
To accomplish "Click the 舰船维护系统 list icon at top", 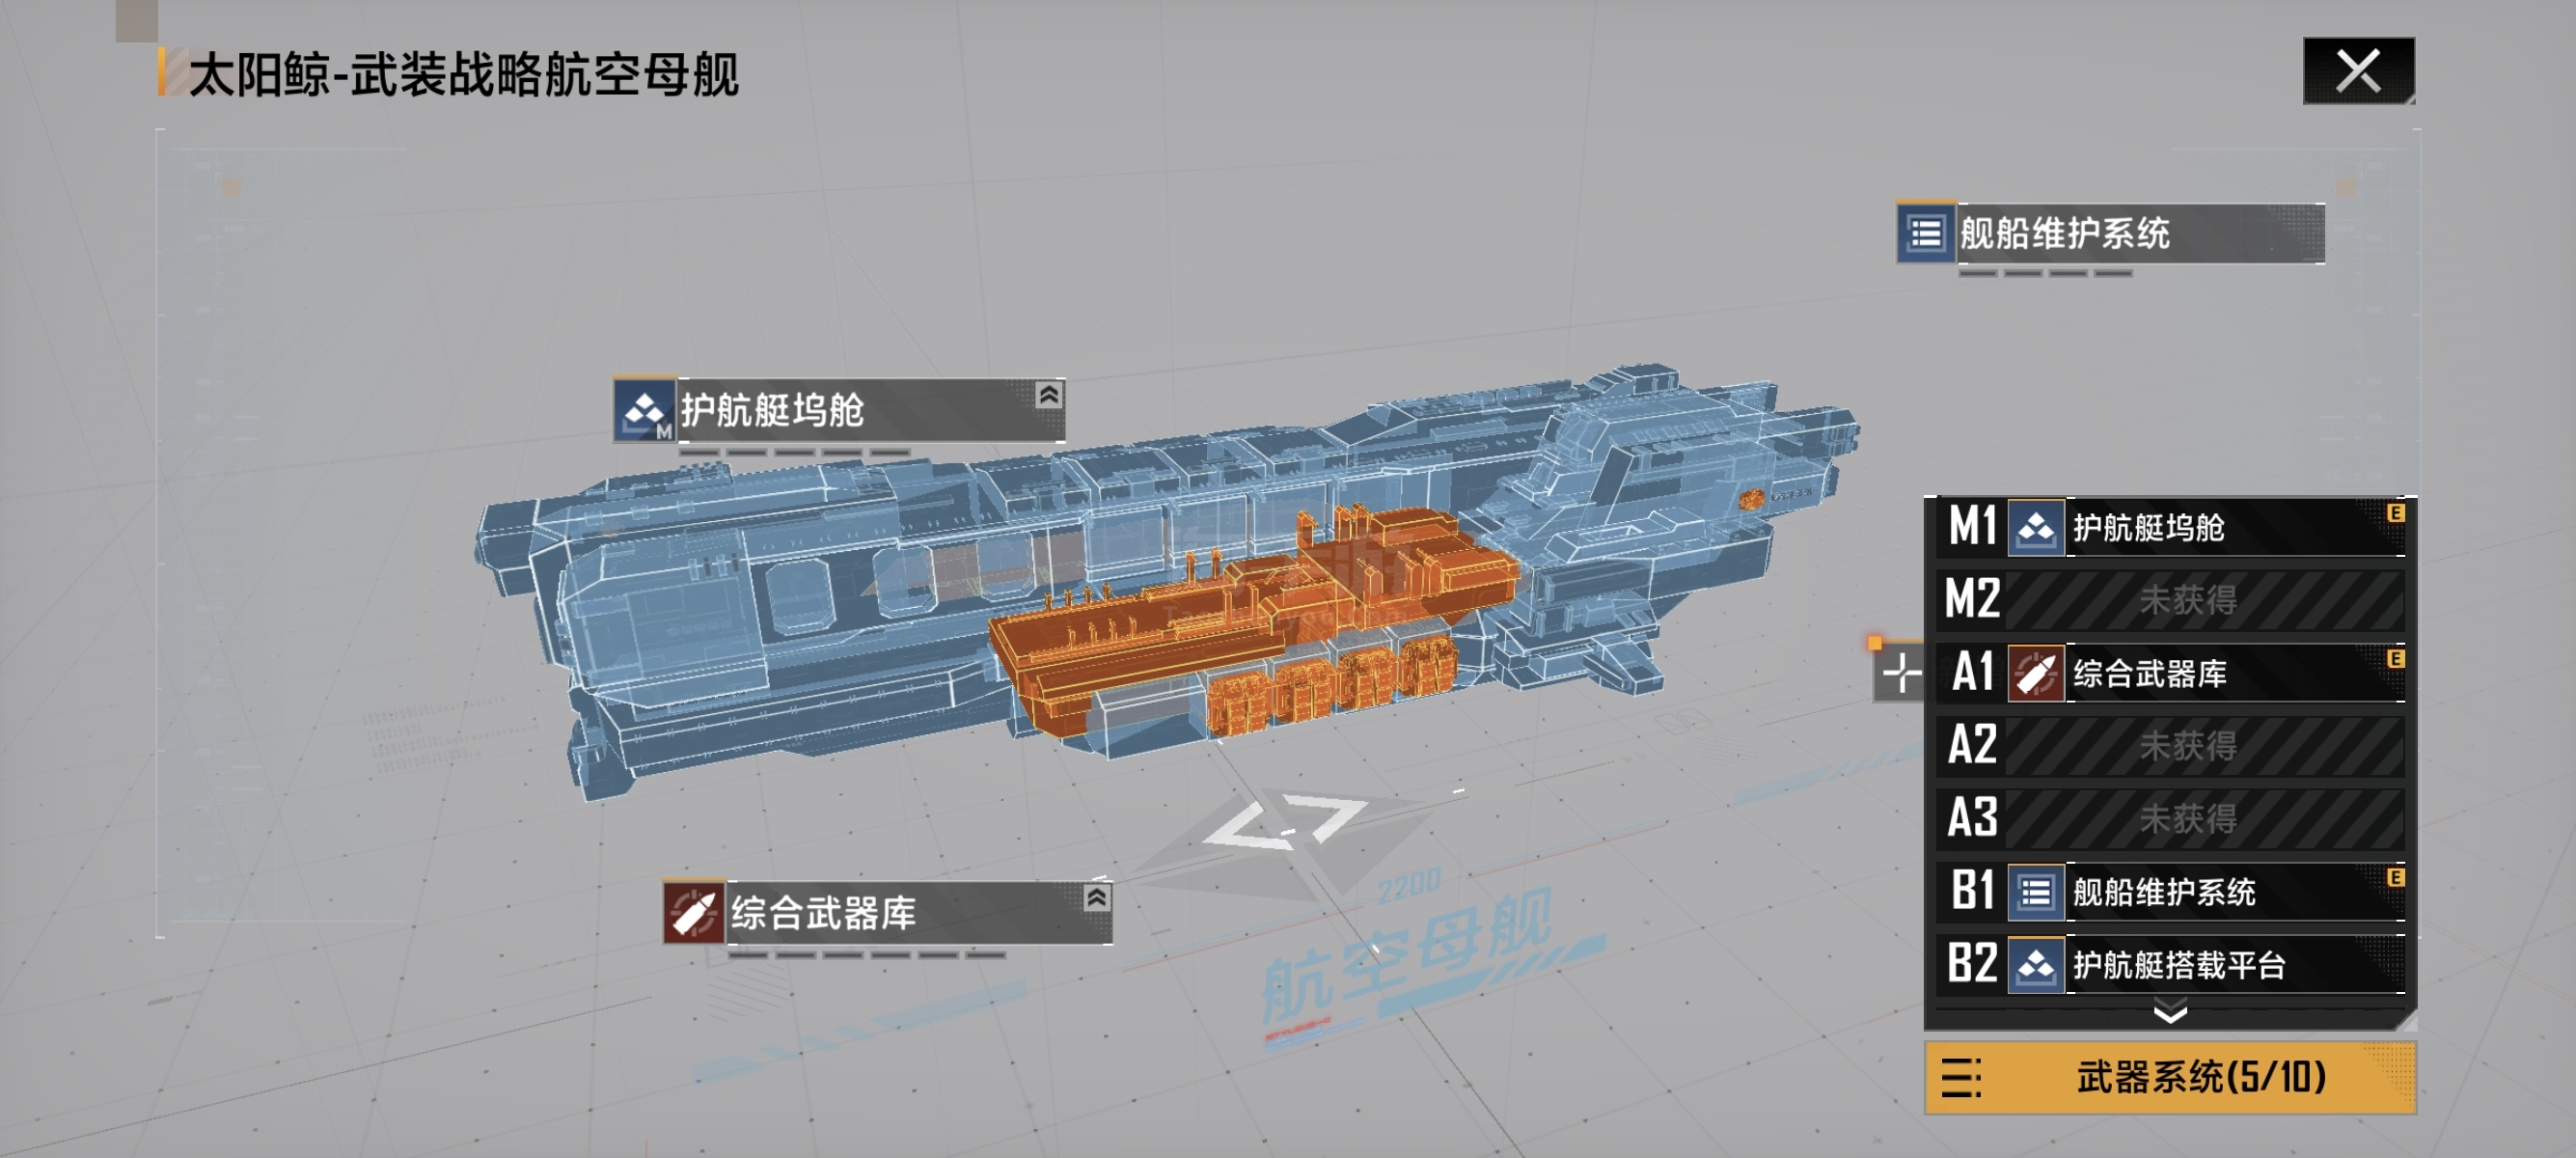I will click(x=1925, y=234).
